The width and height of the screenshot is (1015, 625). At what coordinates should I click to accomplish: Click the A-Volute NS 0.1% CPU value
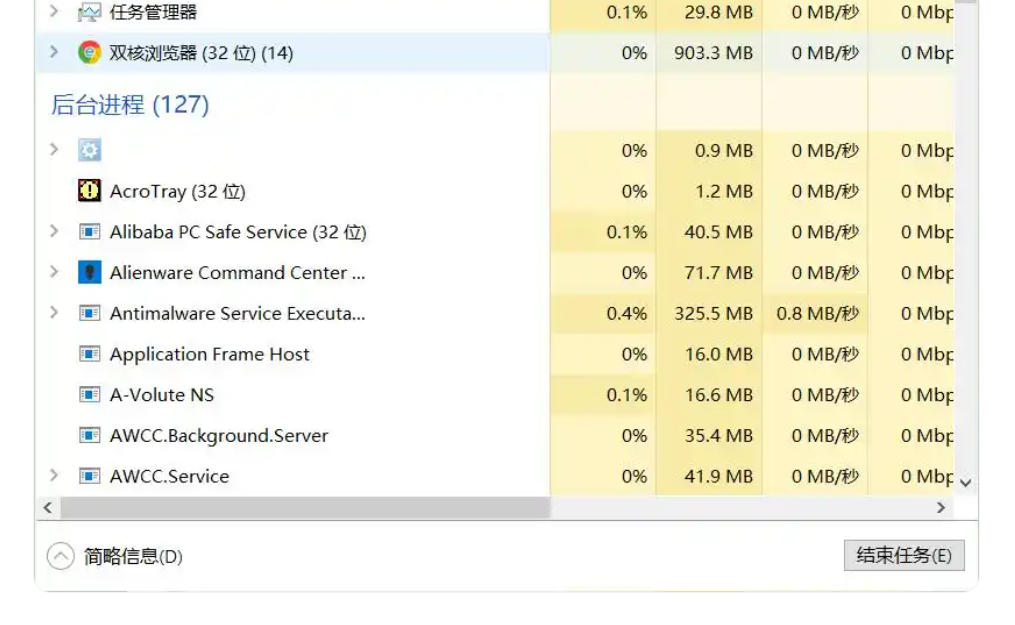click(627, 395)
